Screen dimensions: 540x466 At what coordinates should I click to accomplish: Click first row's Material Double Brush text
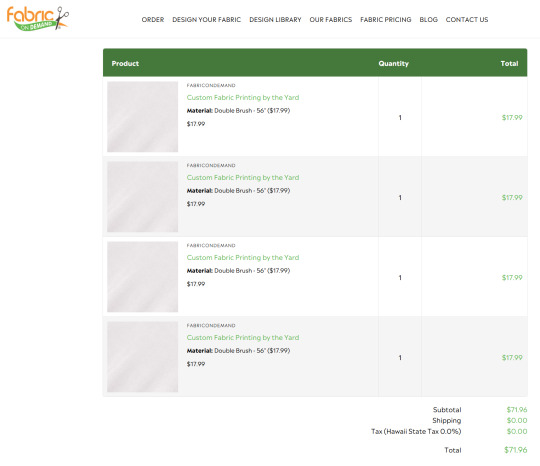[x=238, y=111]
